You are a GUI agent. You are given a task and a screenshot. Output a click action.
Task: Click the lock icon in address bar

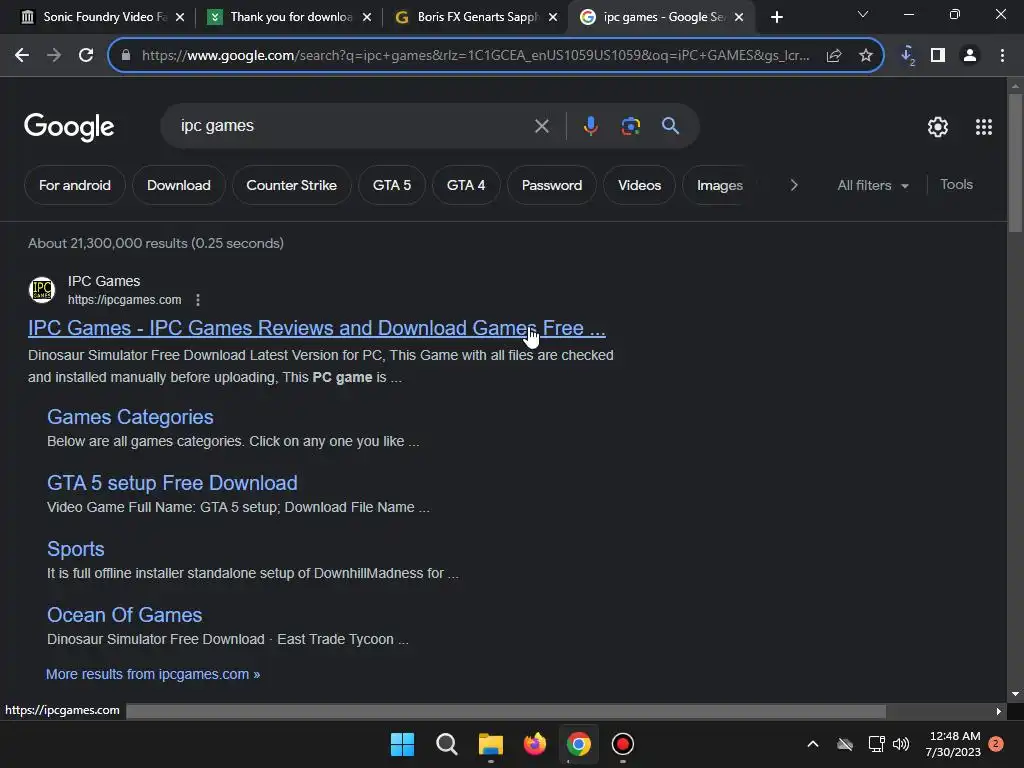point(126,56)
